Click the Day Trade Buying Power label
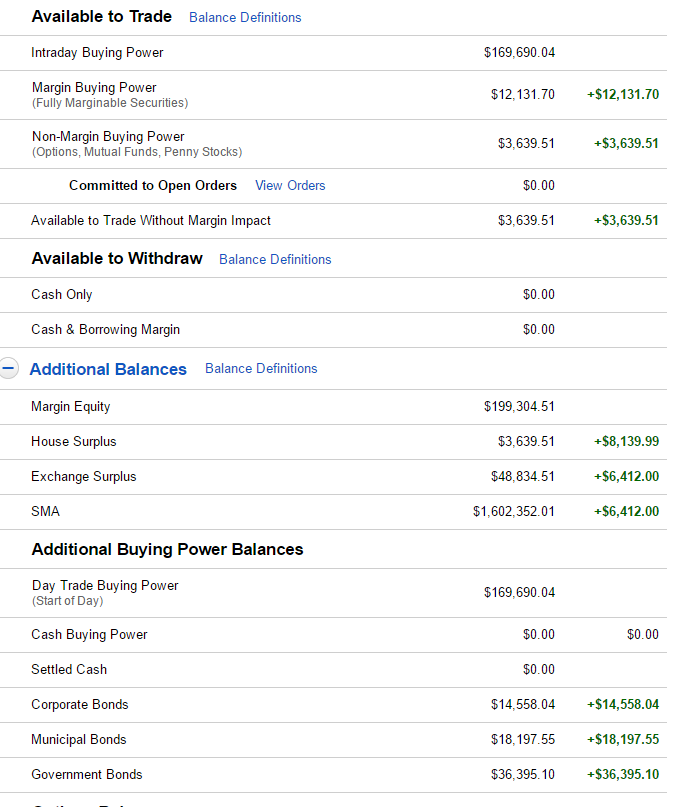 point(105,586)
